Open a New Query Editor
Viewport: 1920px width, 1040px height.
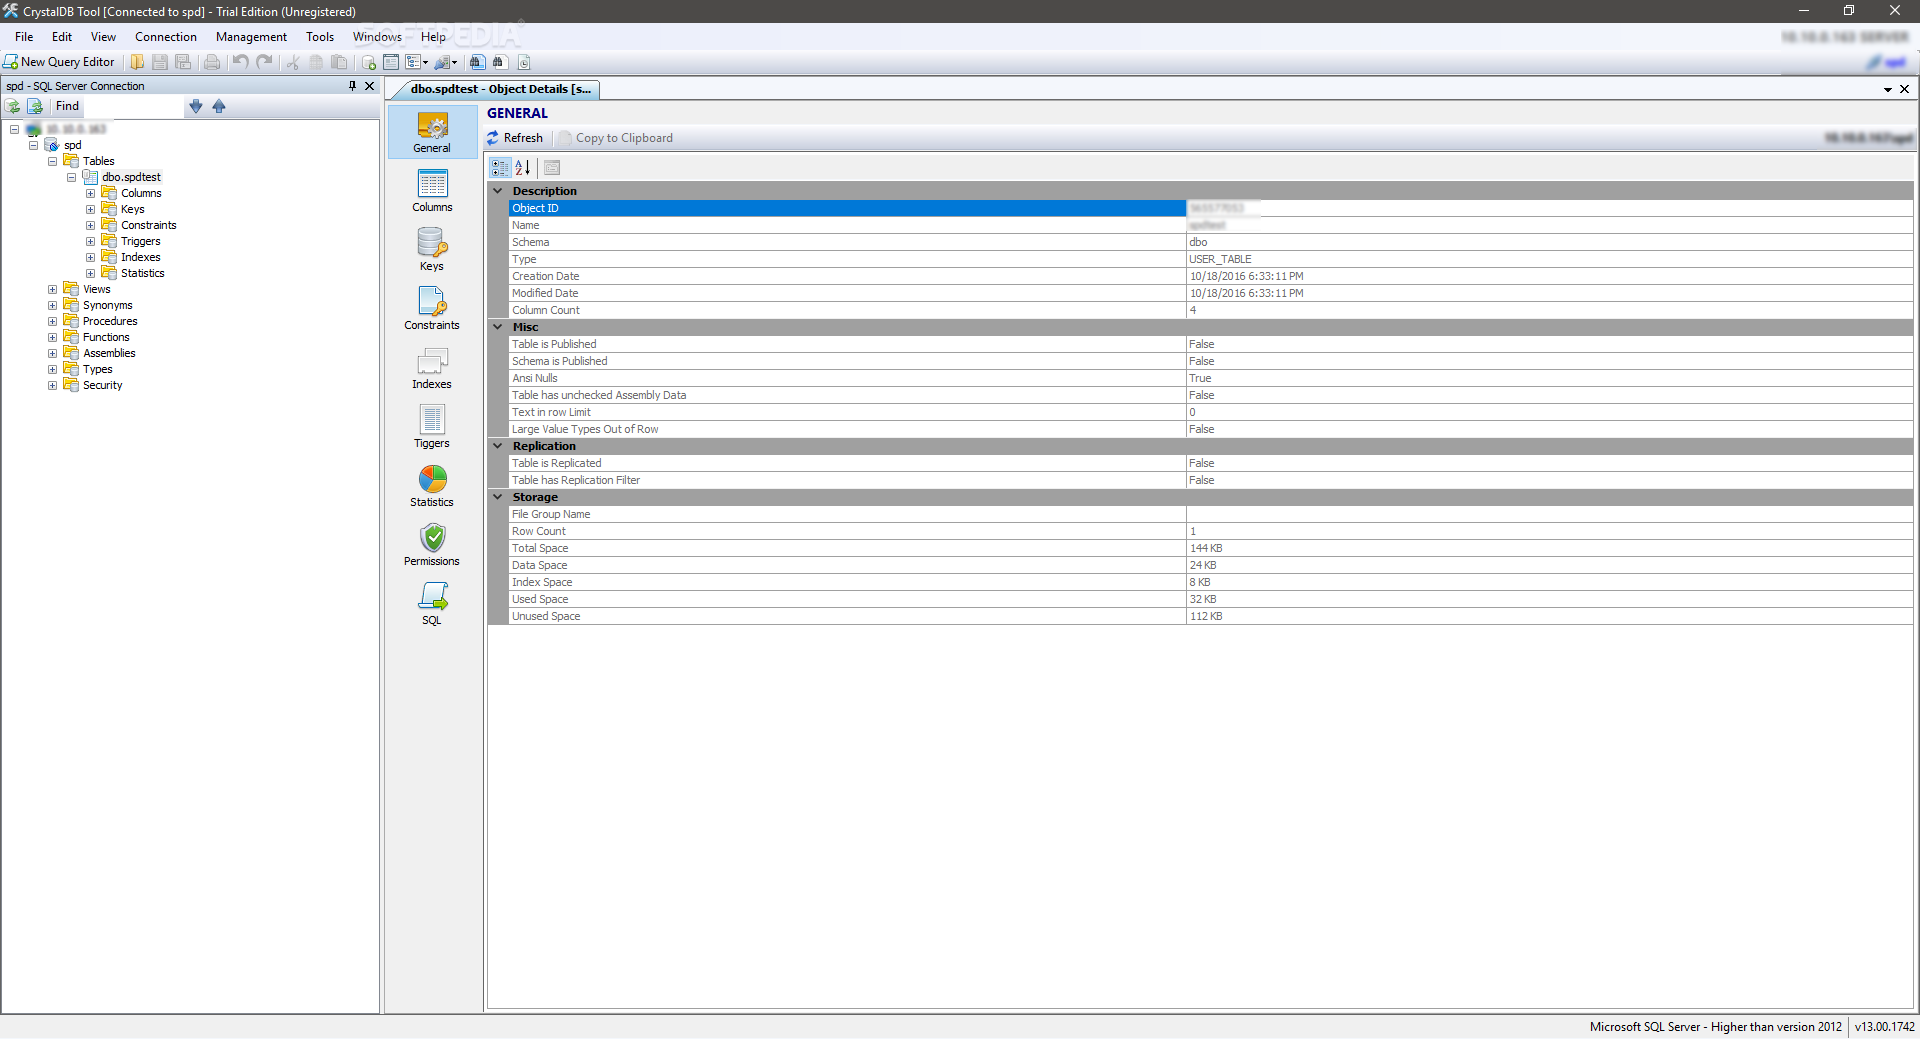pos(59,62)
